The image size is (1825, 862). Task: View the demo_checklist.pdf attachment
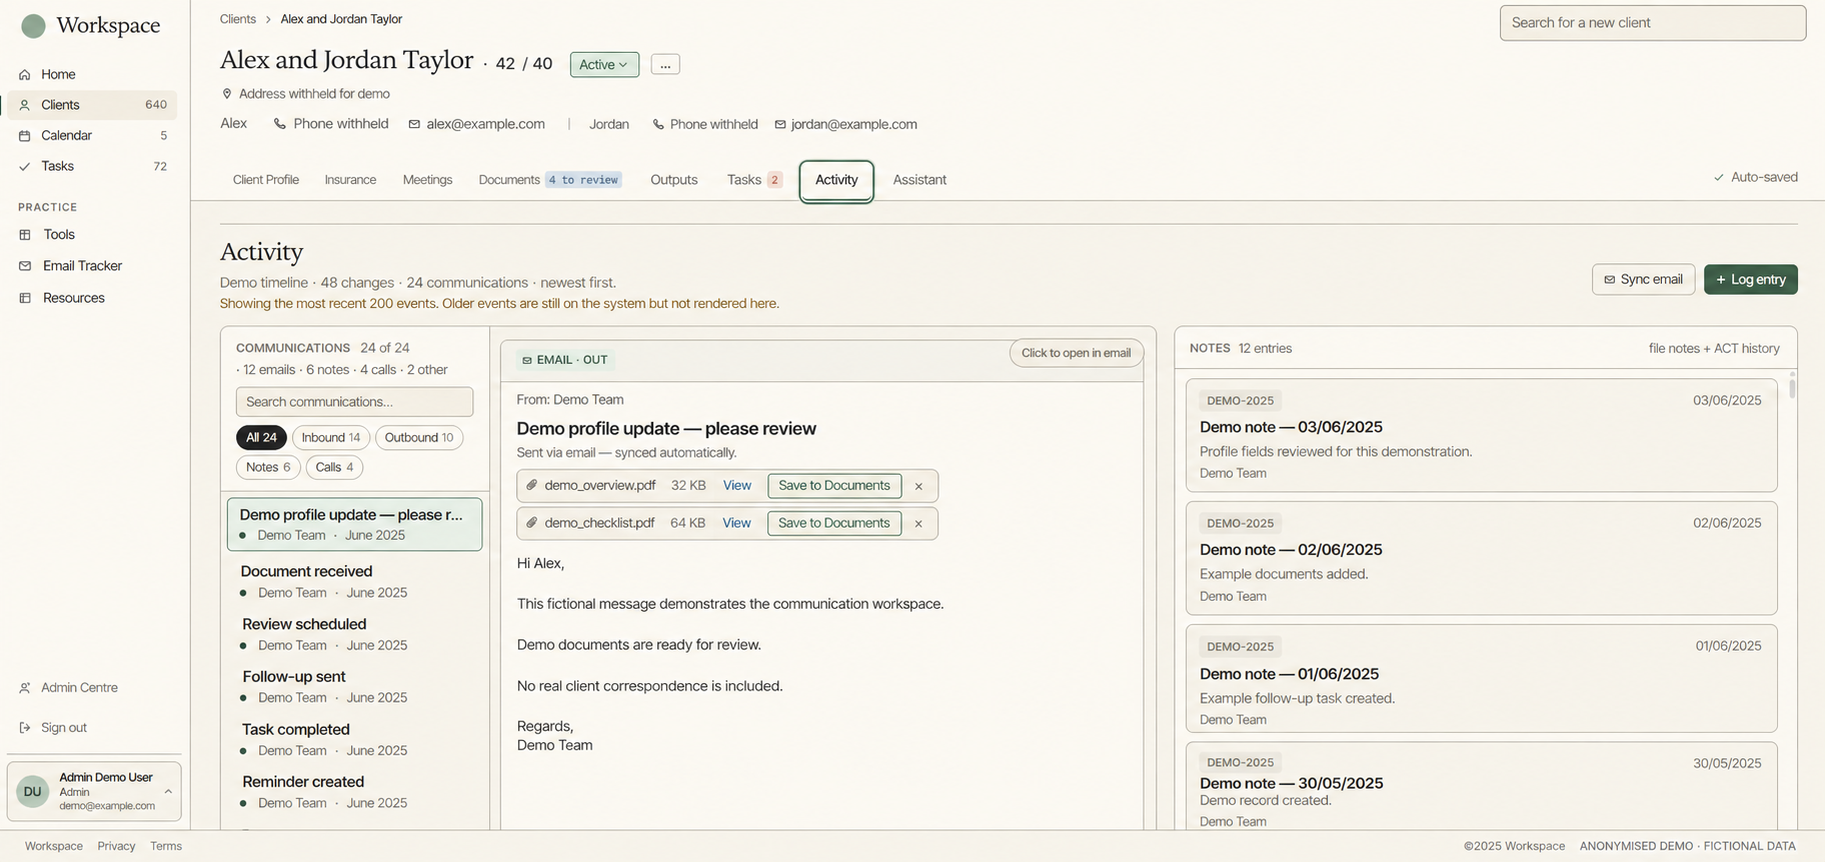[737, 523]
